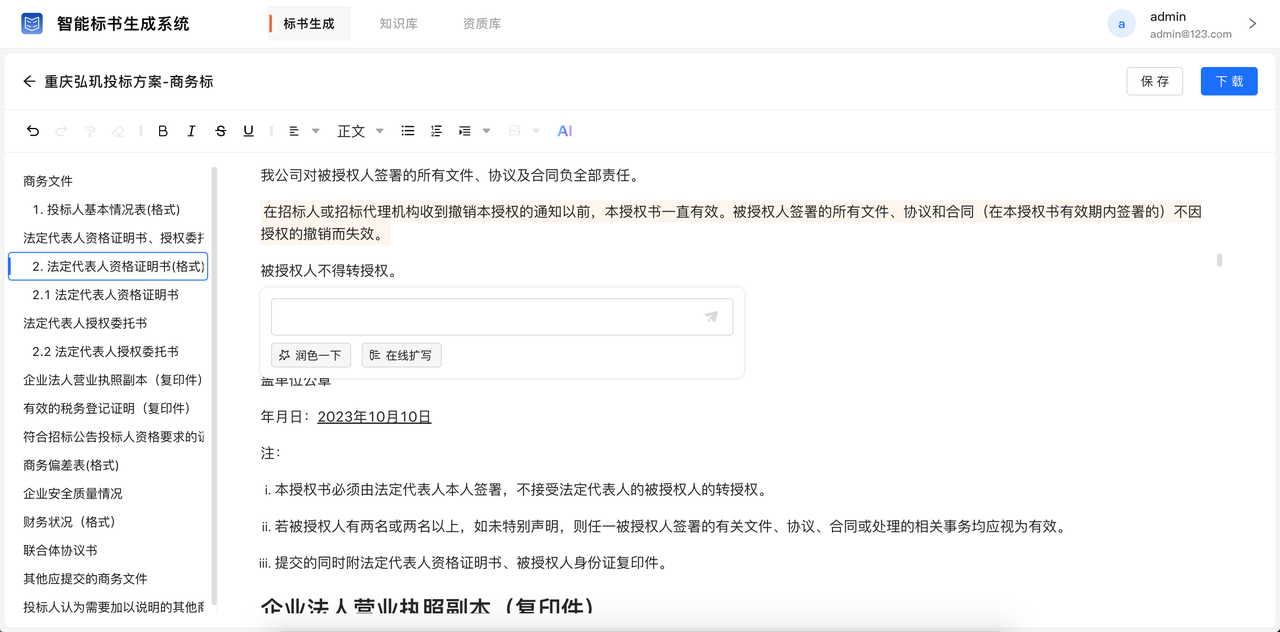Open the image dropdown arrow
1280x632 pixels.
pos(536,131)
